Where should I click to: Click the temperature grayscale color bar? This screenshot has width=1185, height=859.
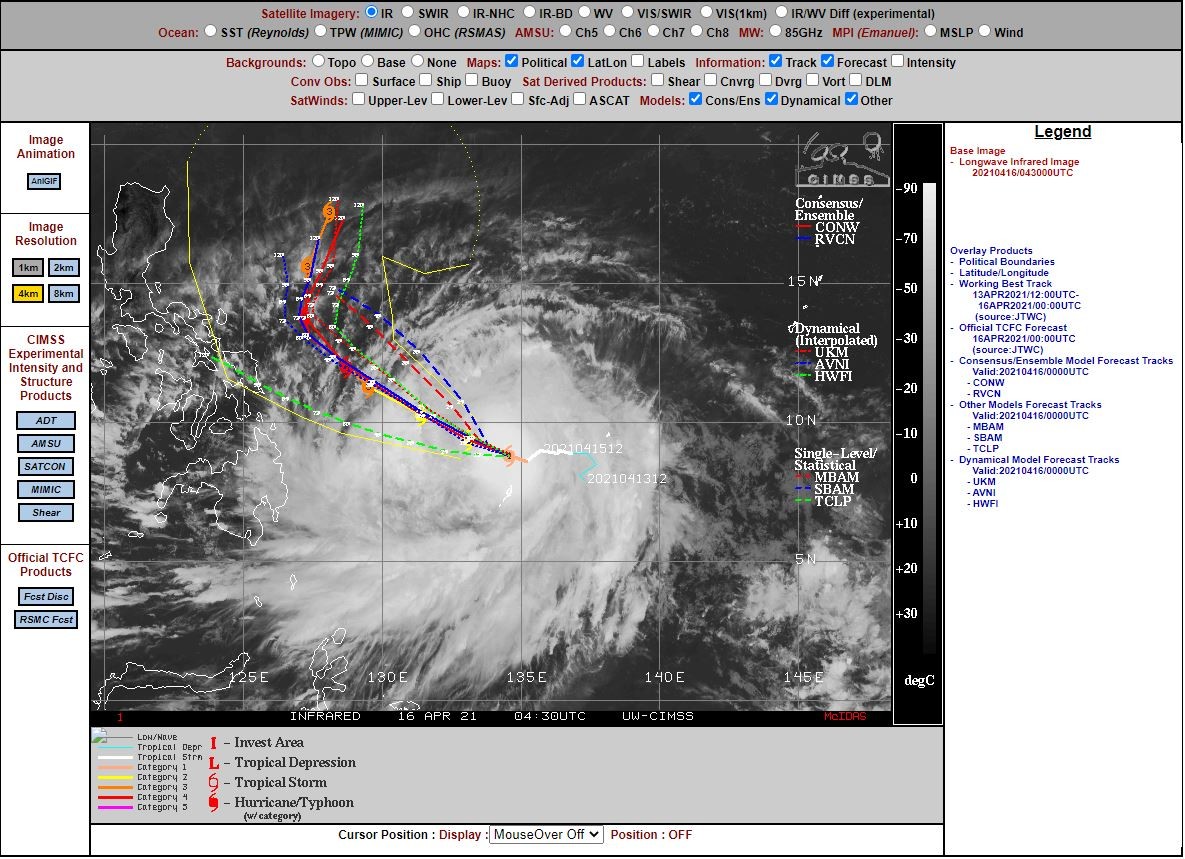click(x=930, y=418)
